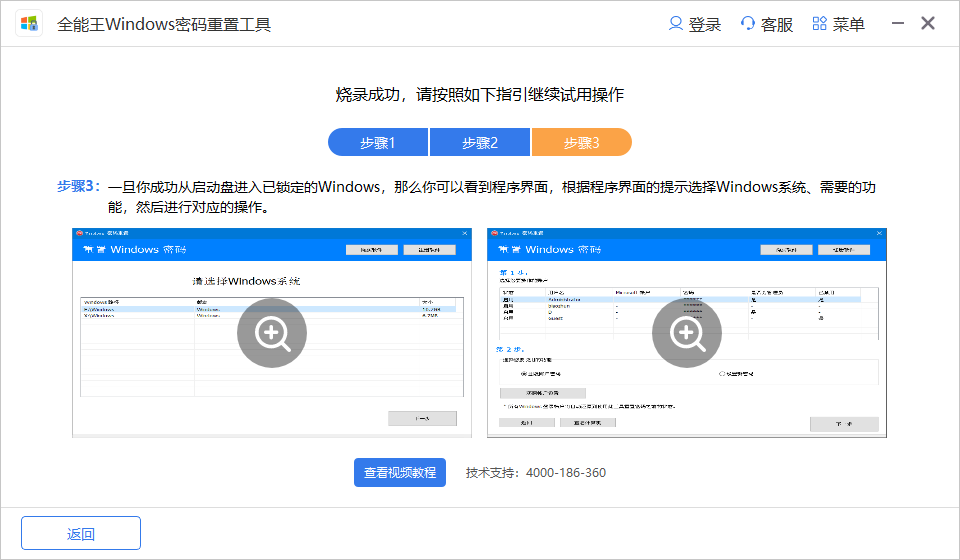Click the 全能王Windows密码重置工具 window title
Screen dimensions: 960x560
tap(164, 24)
